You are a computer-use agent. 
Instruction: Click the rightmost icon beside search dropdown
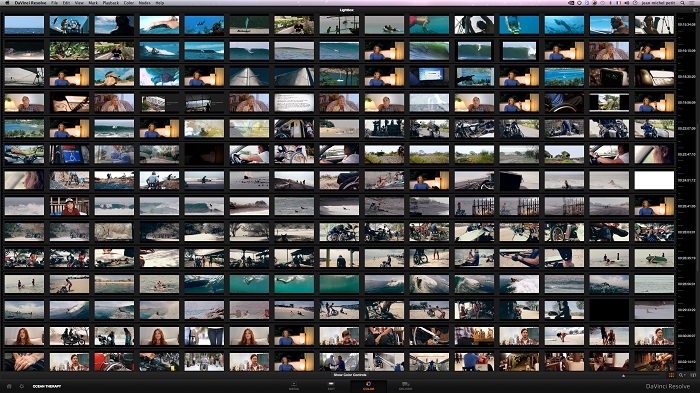point(693,375)
